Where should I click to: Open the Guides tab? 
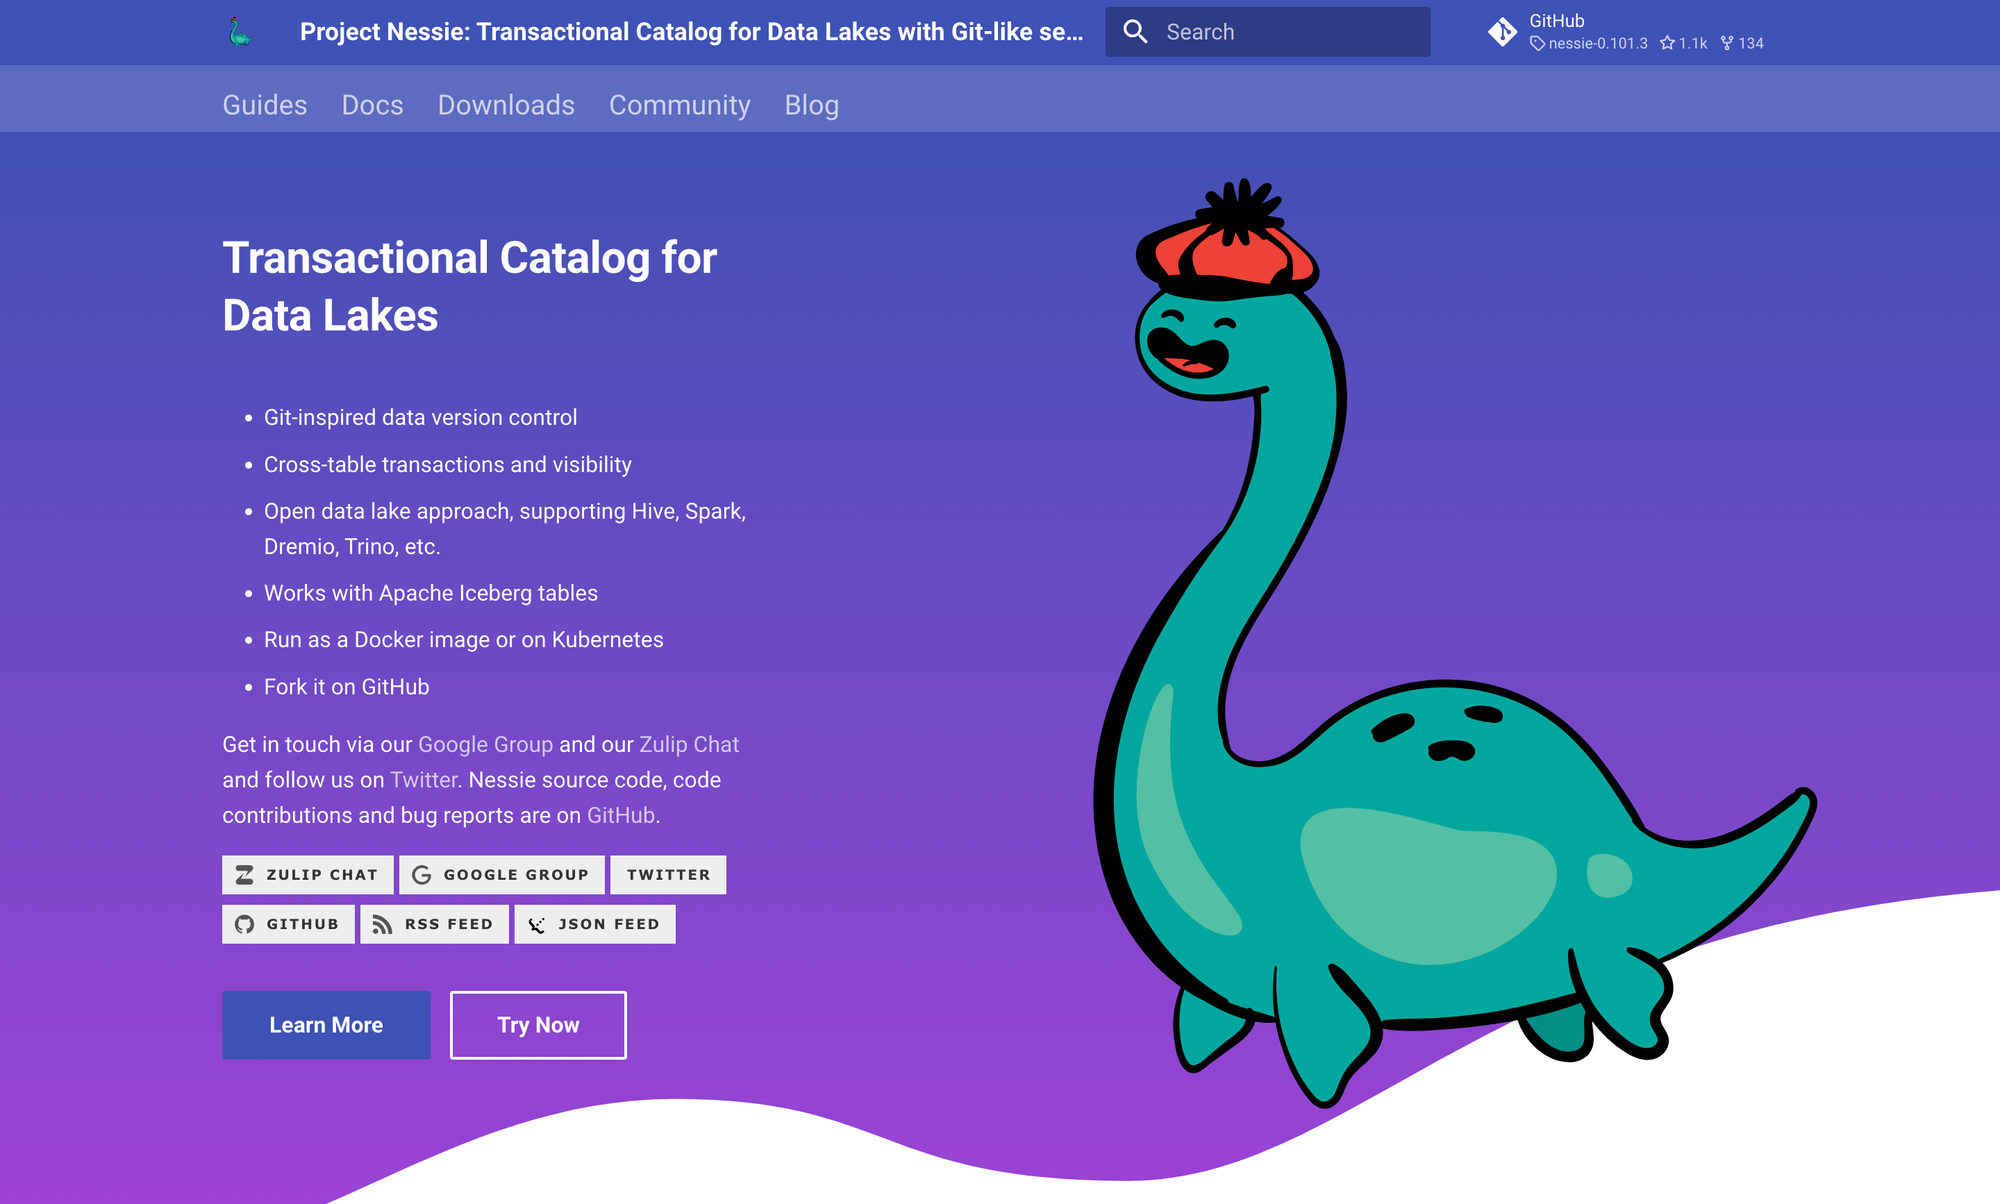[x=264, y=105]
